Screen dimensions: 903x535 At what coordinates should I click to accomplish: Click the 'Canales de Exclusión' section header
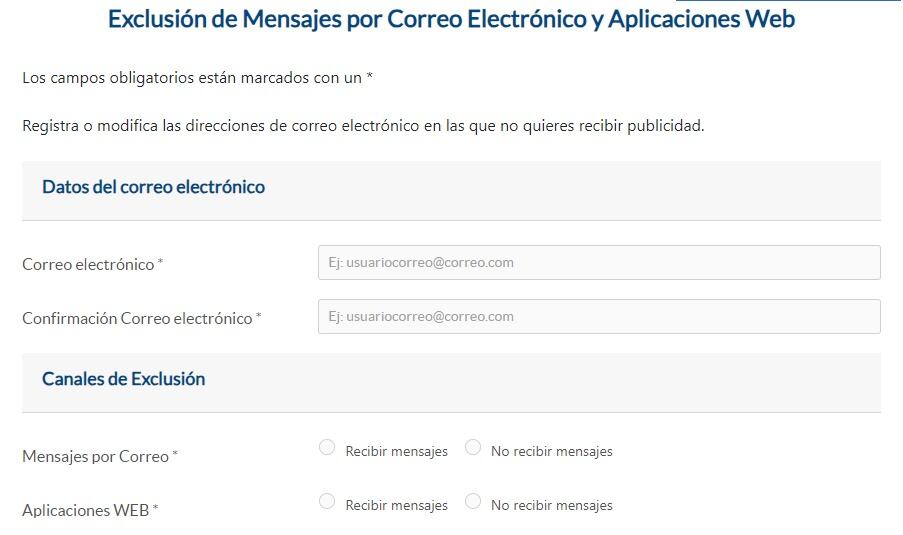coord(123,379)
